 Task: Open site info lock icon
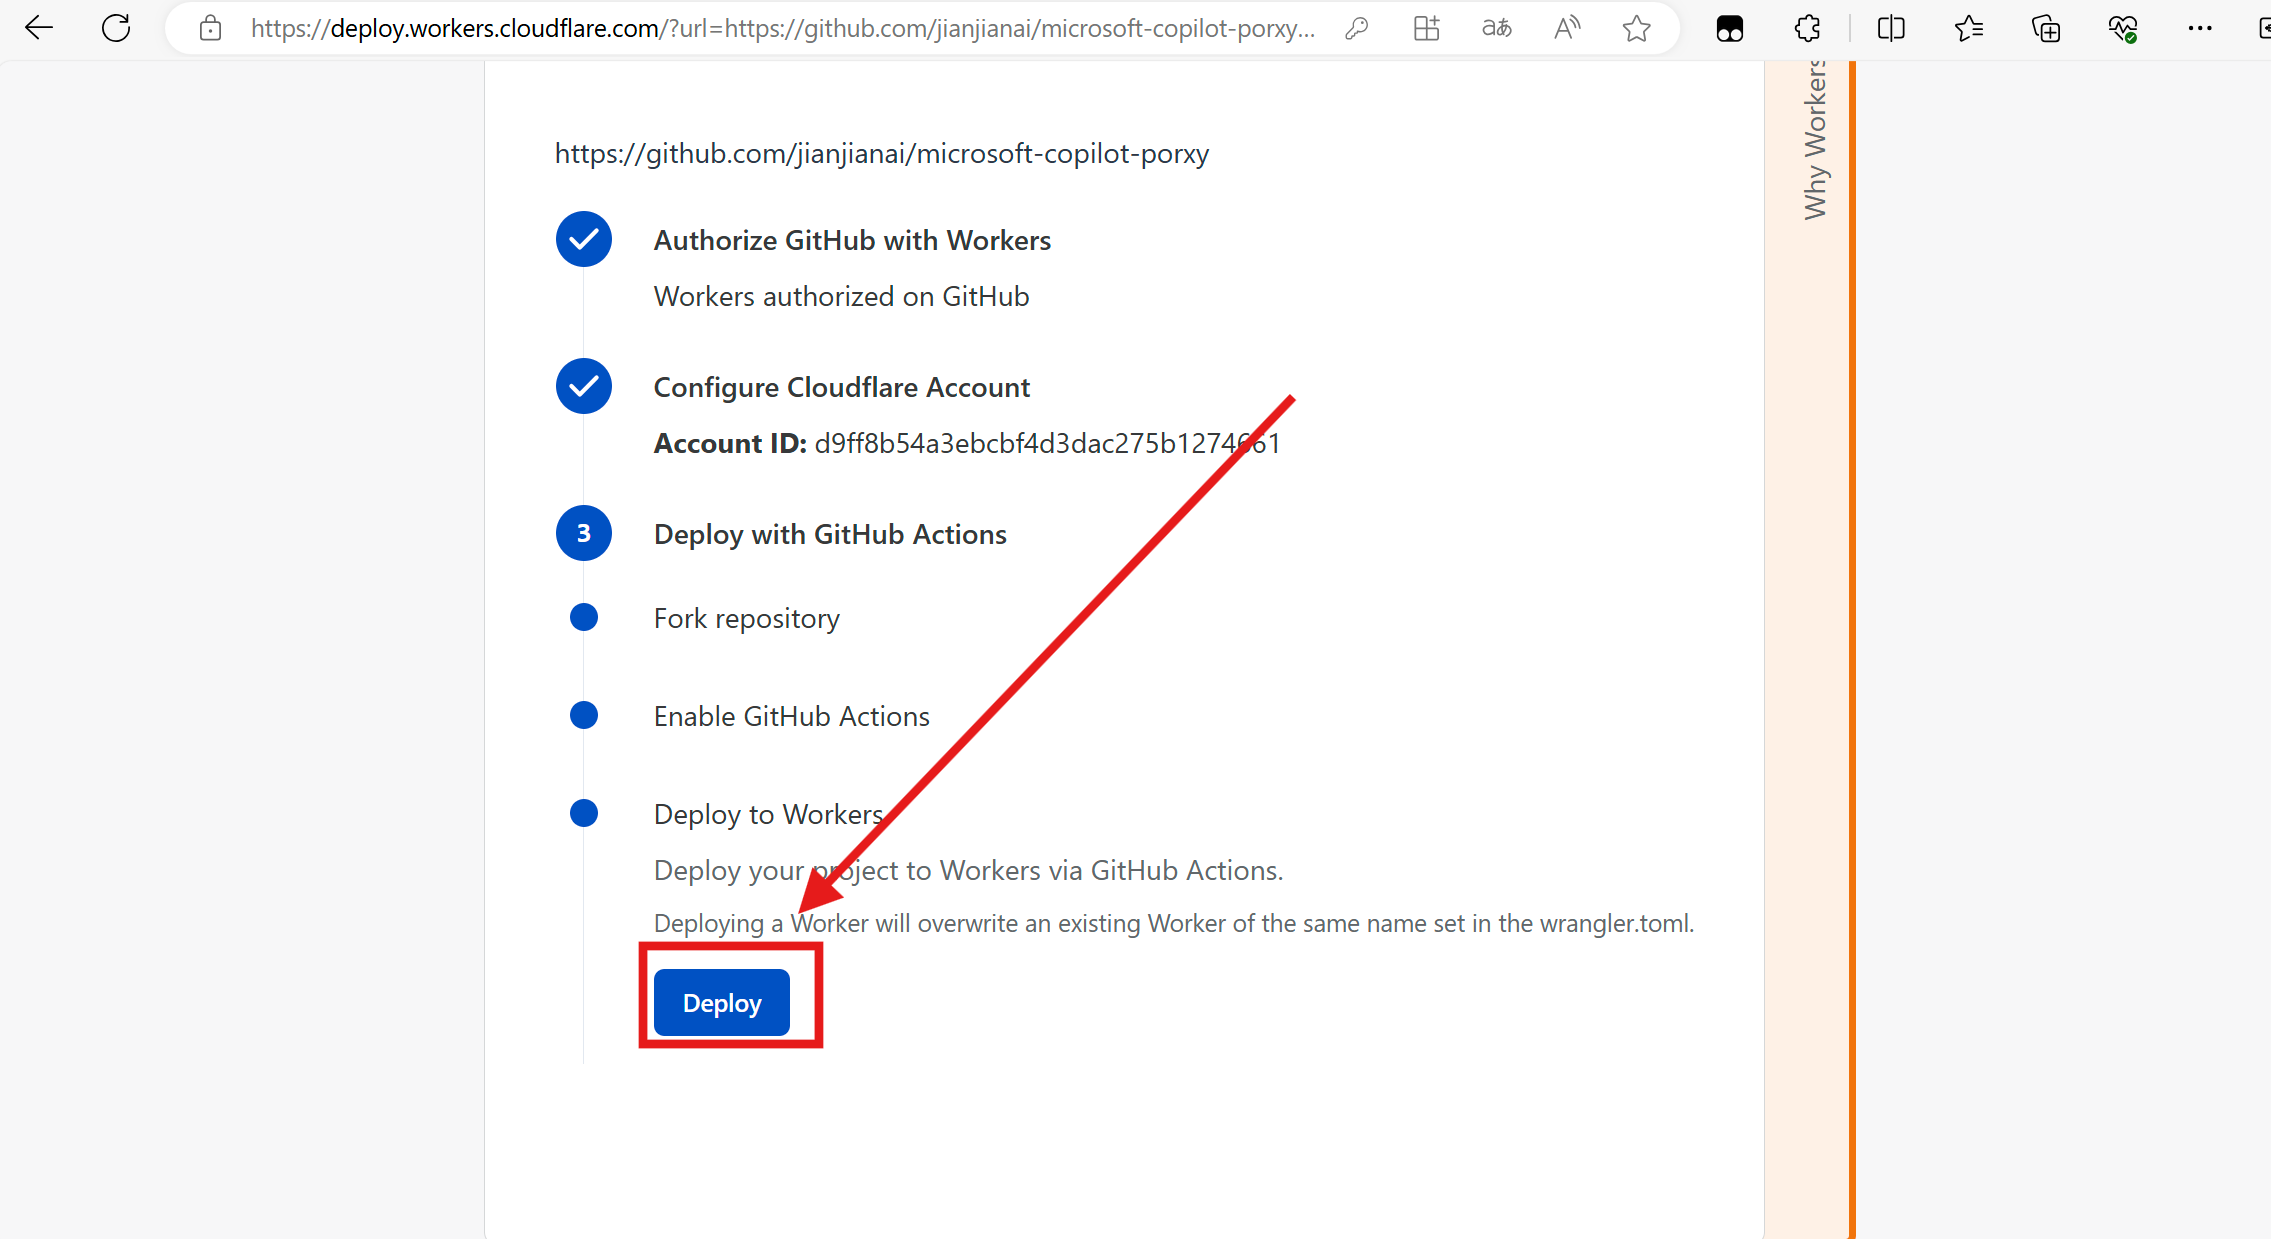(210, 28)
